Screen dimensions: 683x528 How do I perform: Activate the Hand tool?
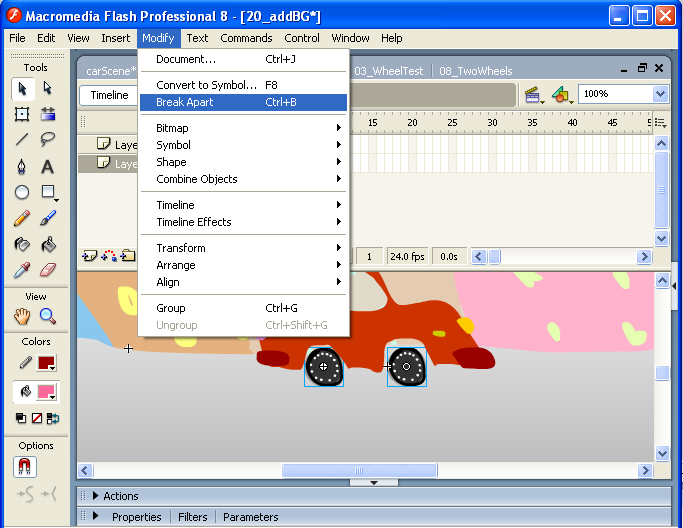(22, 316)
